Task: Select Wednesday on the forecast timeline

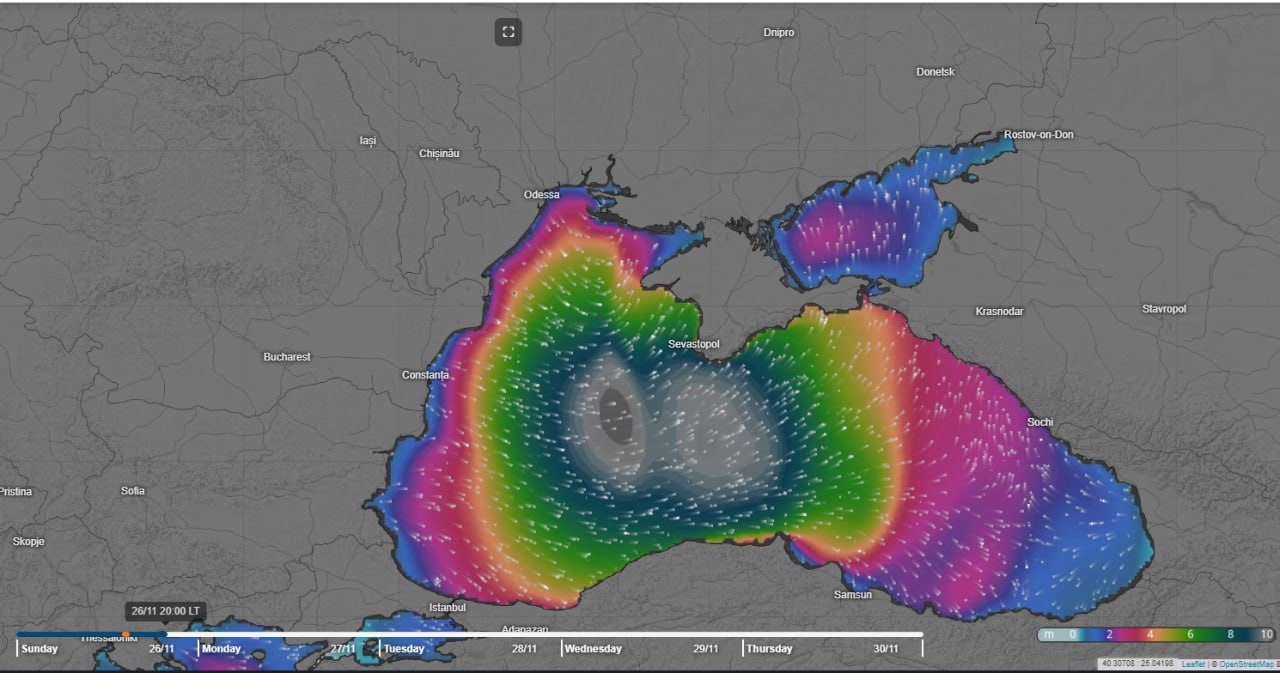Action: 593,649
